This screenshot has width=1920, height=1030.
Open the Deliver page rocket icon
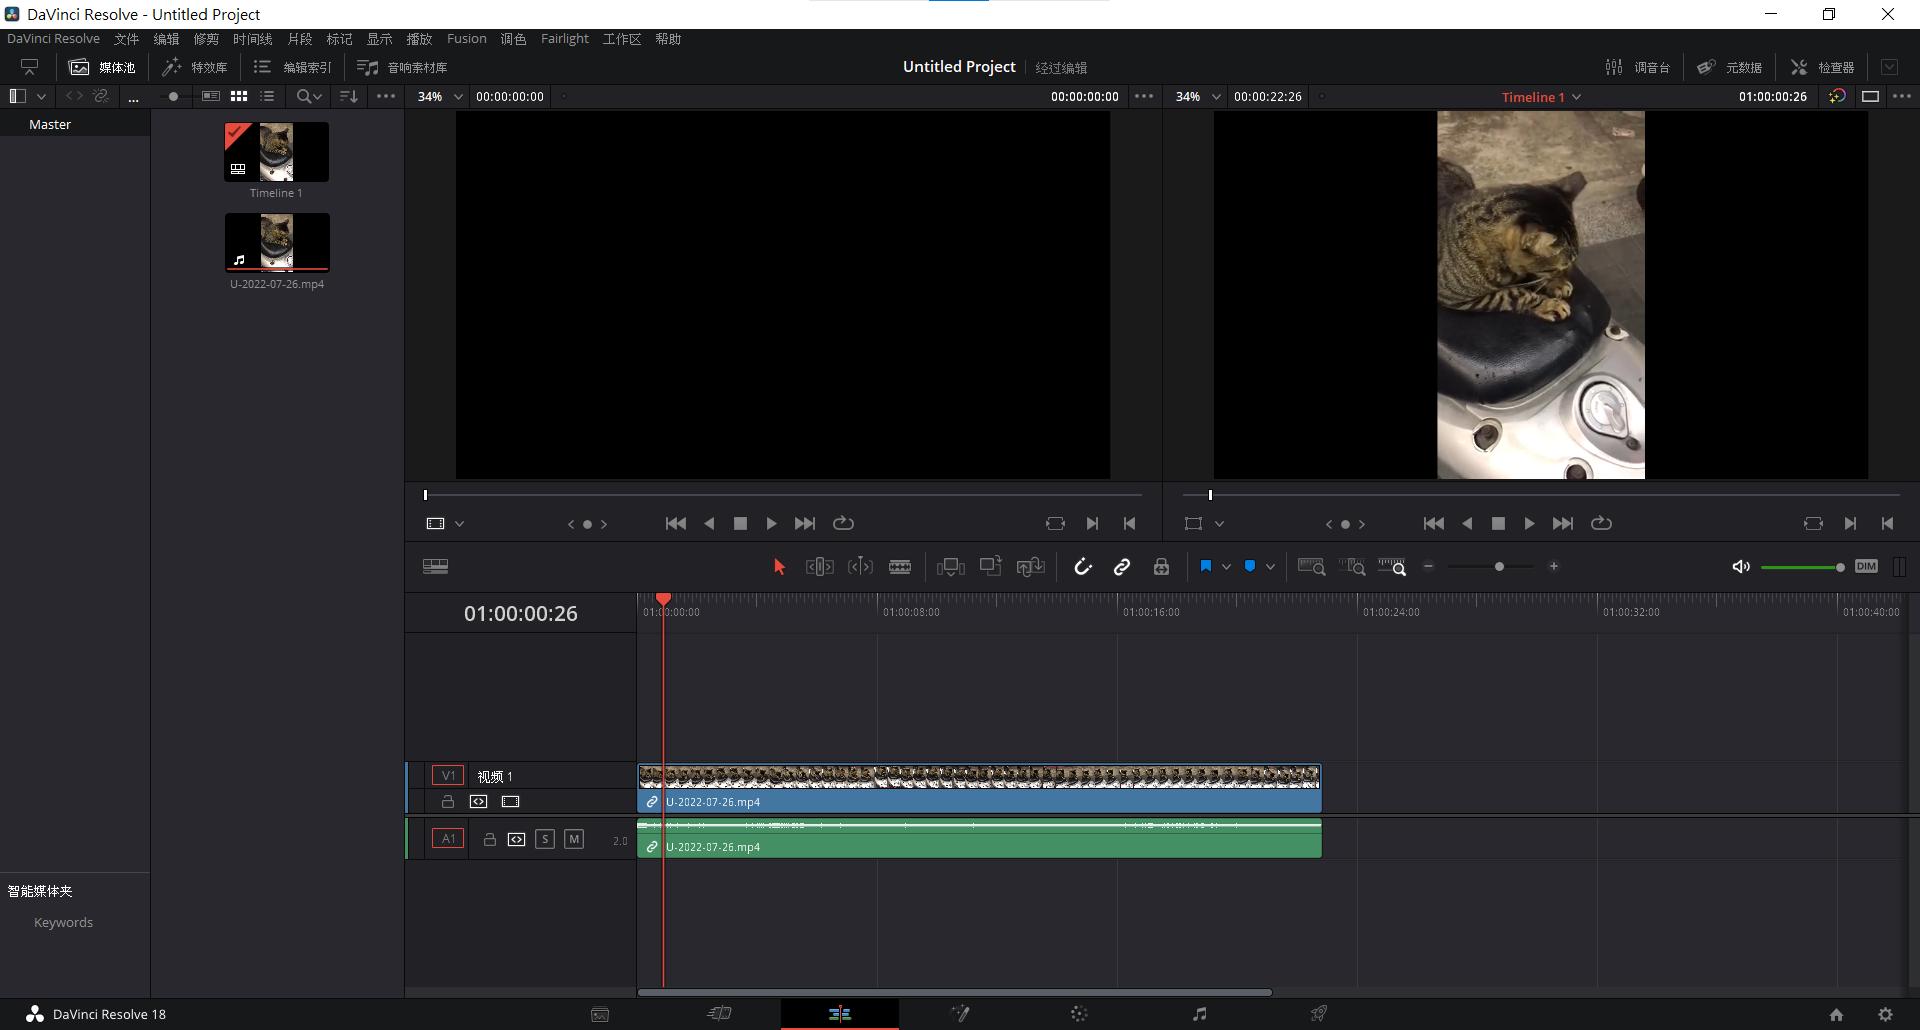(1318, 1013)
